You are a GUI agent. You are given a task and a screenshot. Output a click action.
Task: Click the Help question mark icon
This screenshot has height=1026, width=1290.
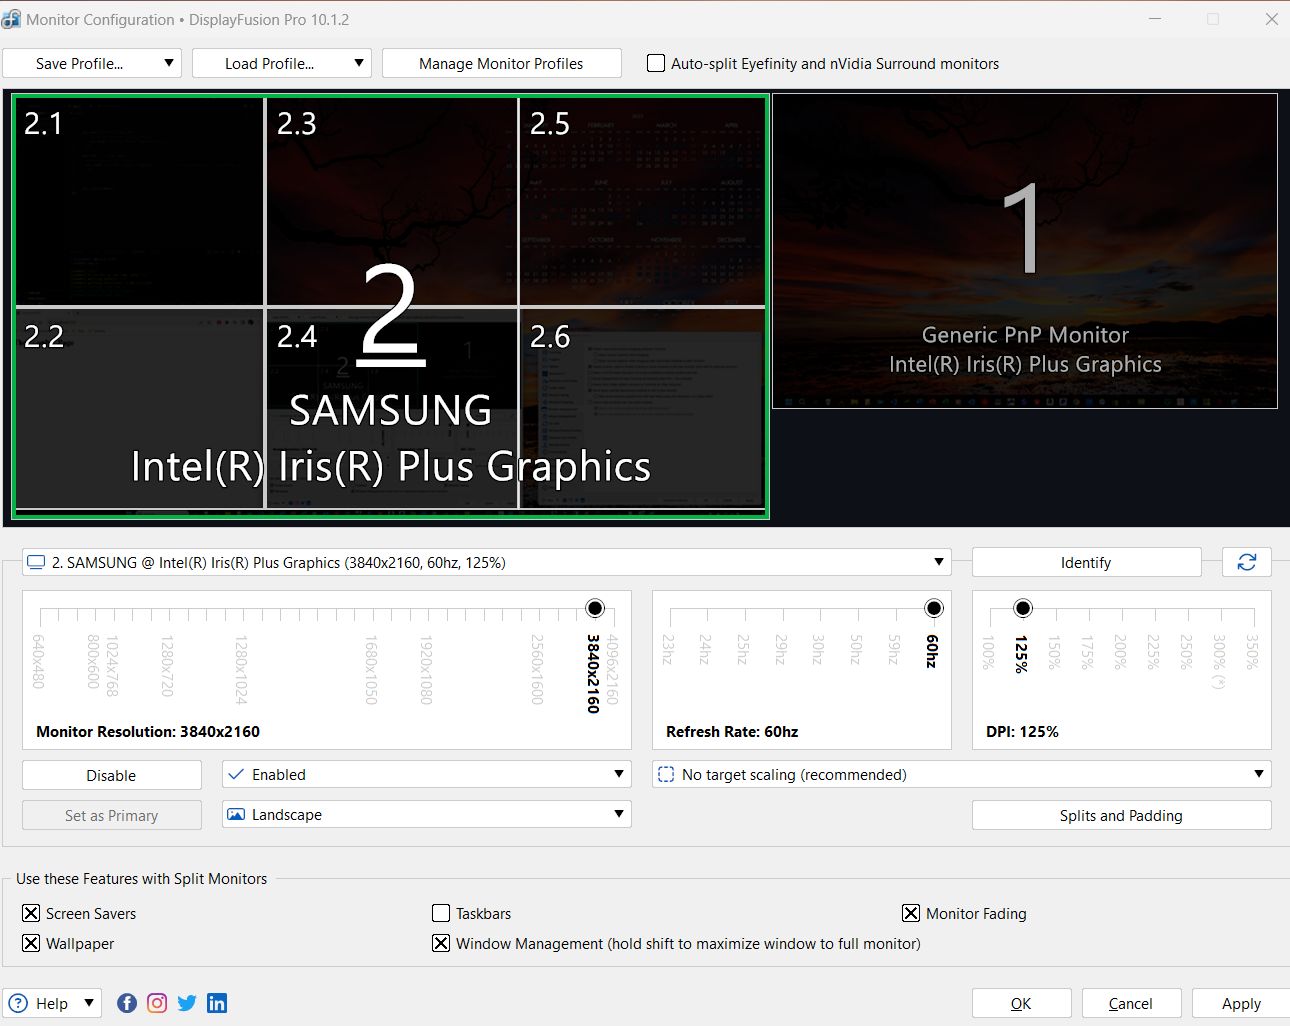pos(18,1003)
